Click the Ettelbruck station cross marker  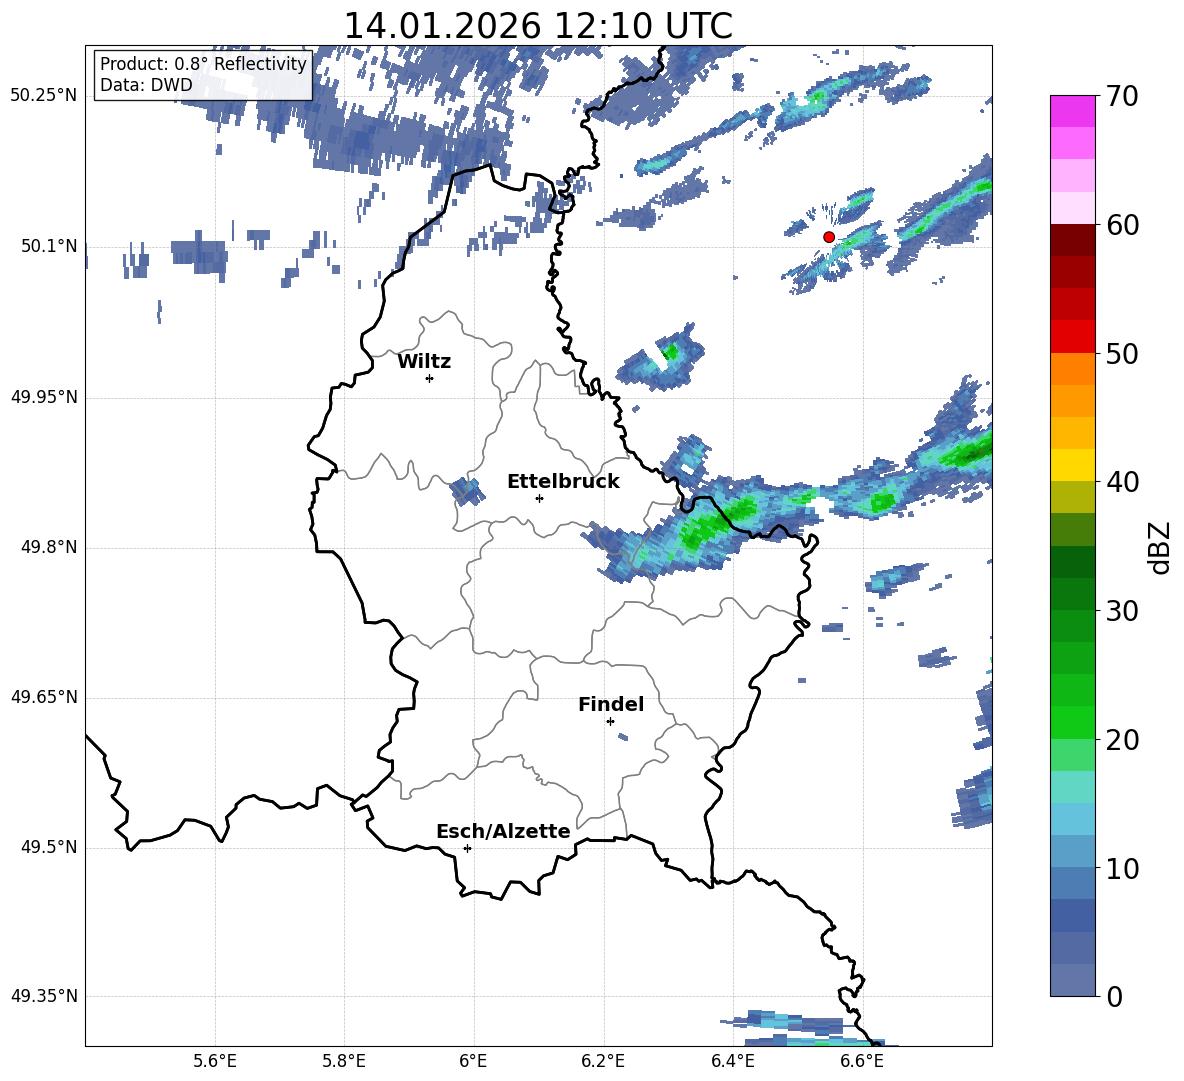[x=539, y=498]
